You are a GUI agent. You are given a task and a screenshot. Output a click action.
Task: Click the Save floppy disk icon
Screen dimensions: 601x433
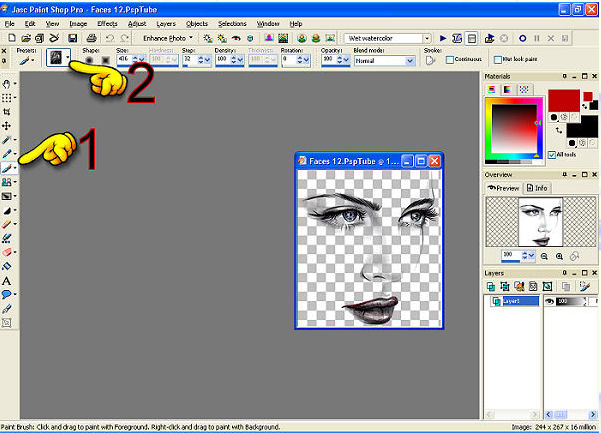tap(72, 38)
